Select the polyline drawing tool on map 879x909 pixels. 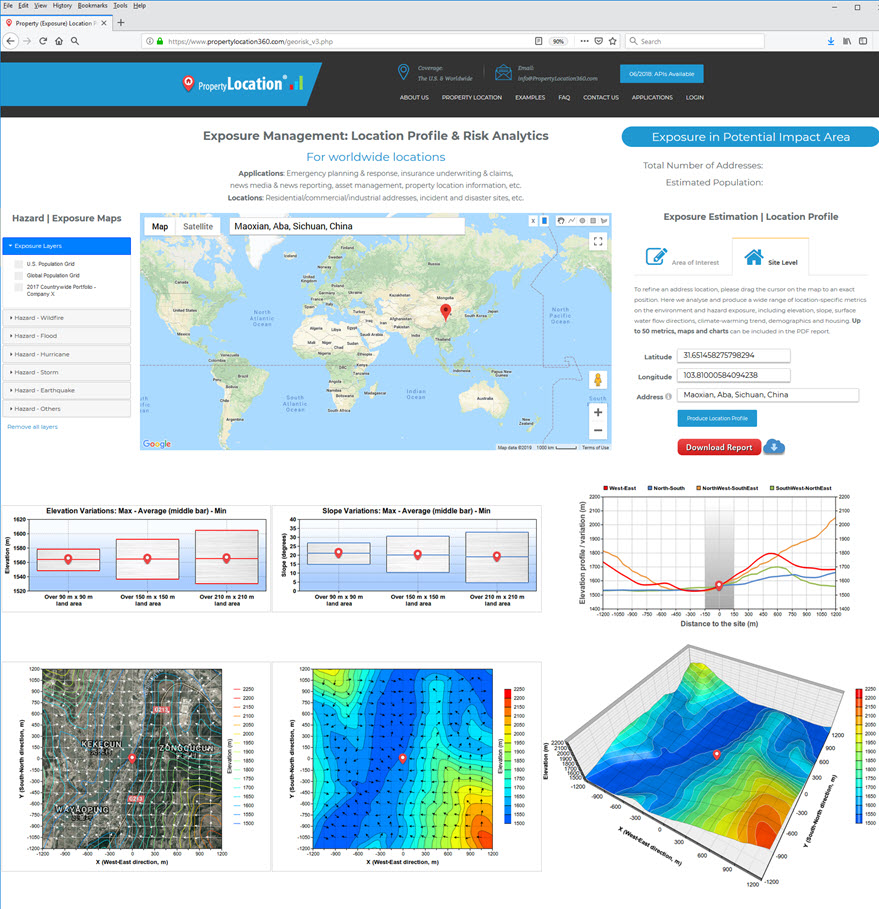572,221
